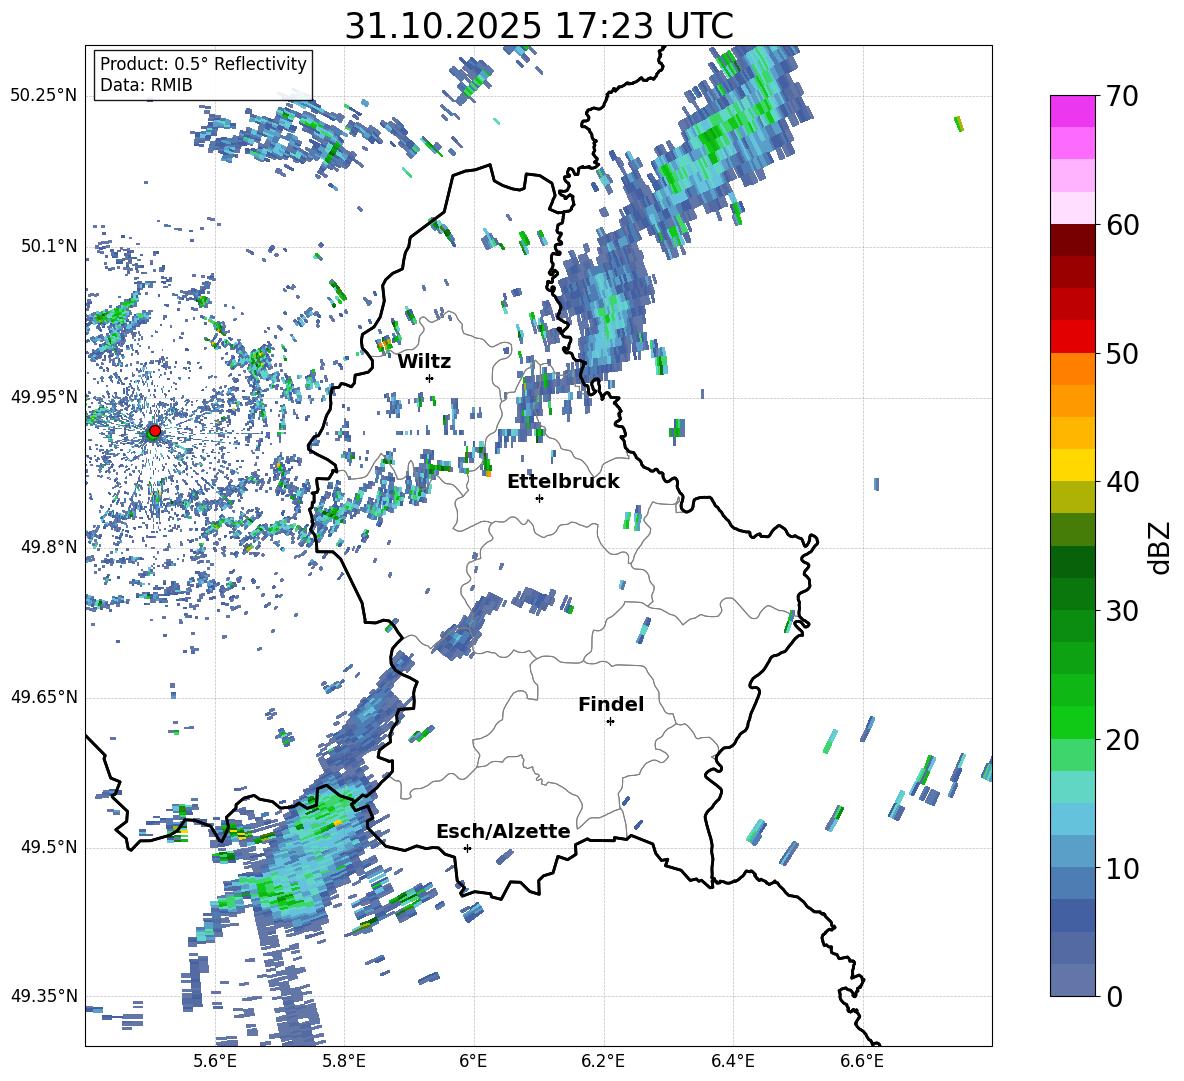Viewport: 1184px width, 1081px height.
Task: Click the Ettelbruck station cross marker
Action: coord(539,498)
